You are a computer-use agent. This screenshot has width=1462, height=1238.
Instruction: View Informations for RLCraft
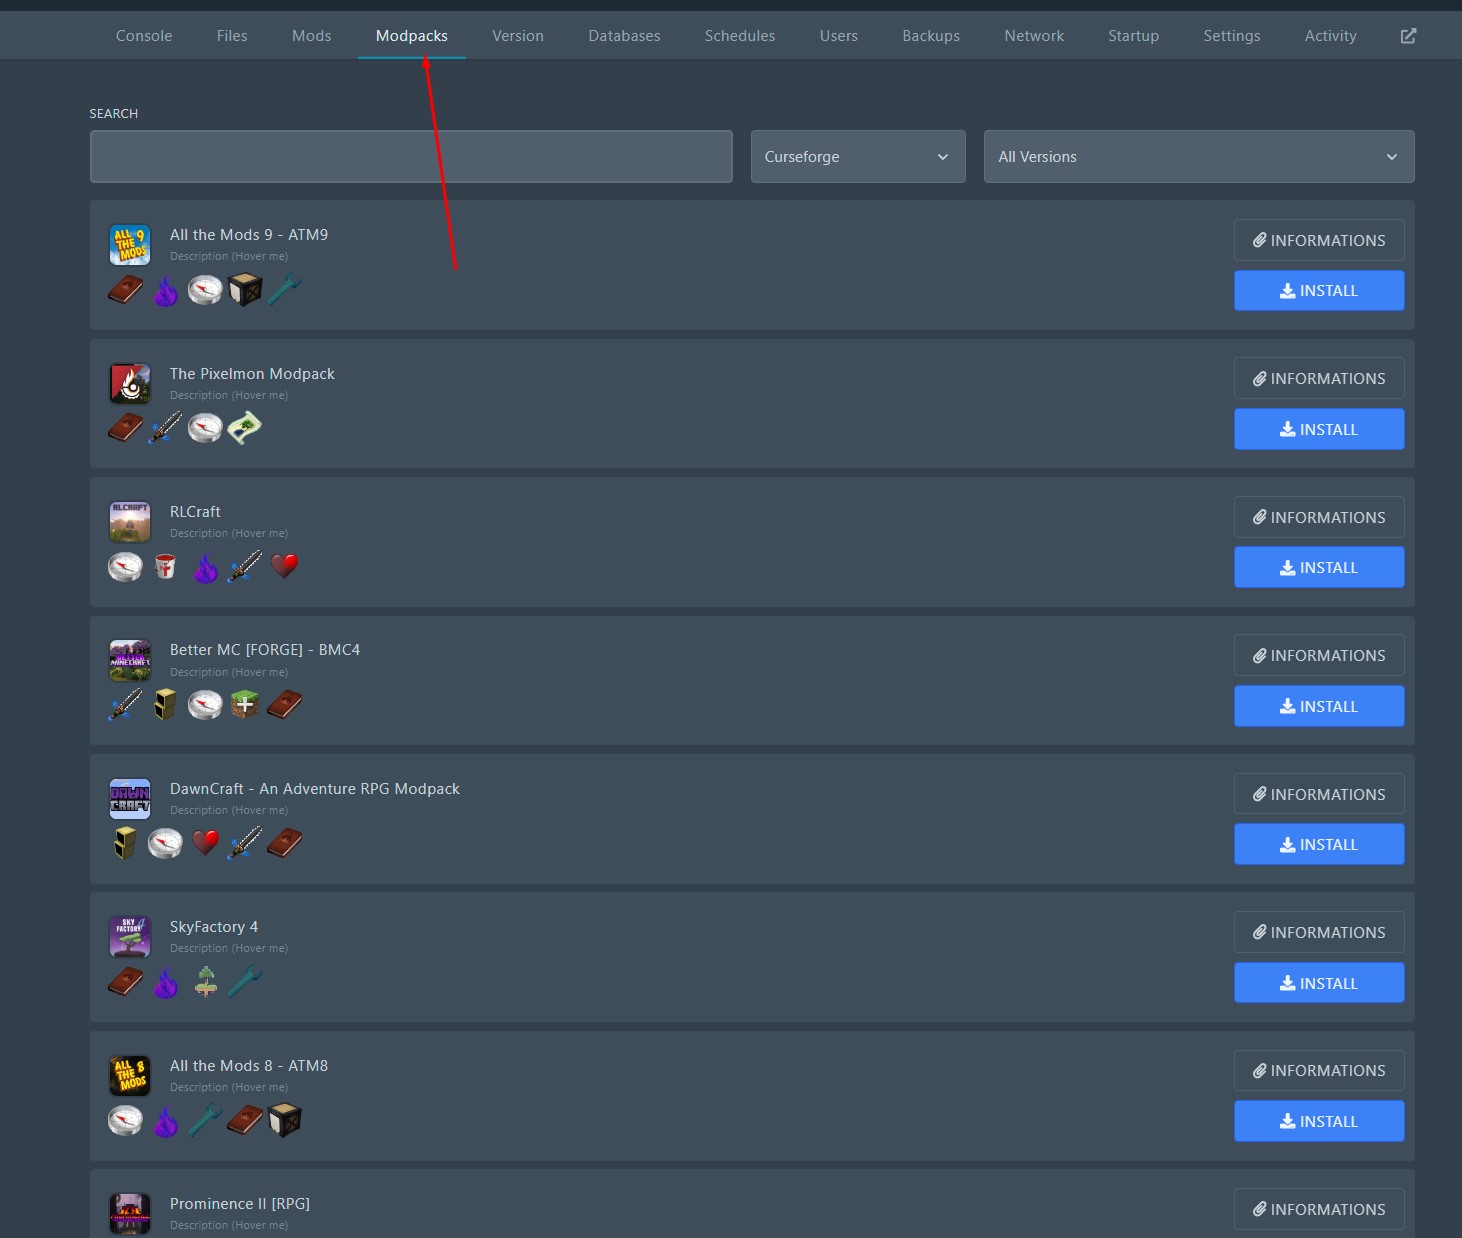1319,517
